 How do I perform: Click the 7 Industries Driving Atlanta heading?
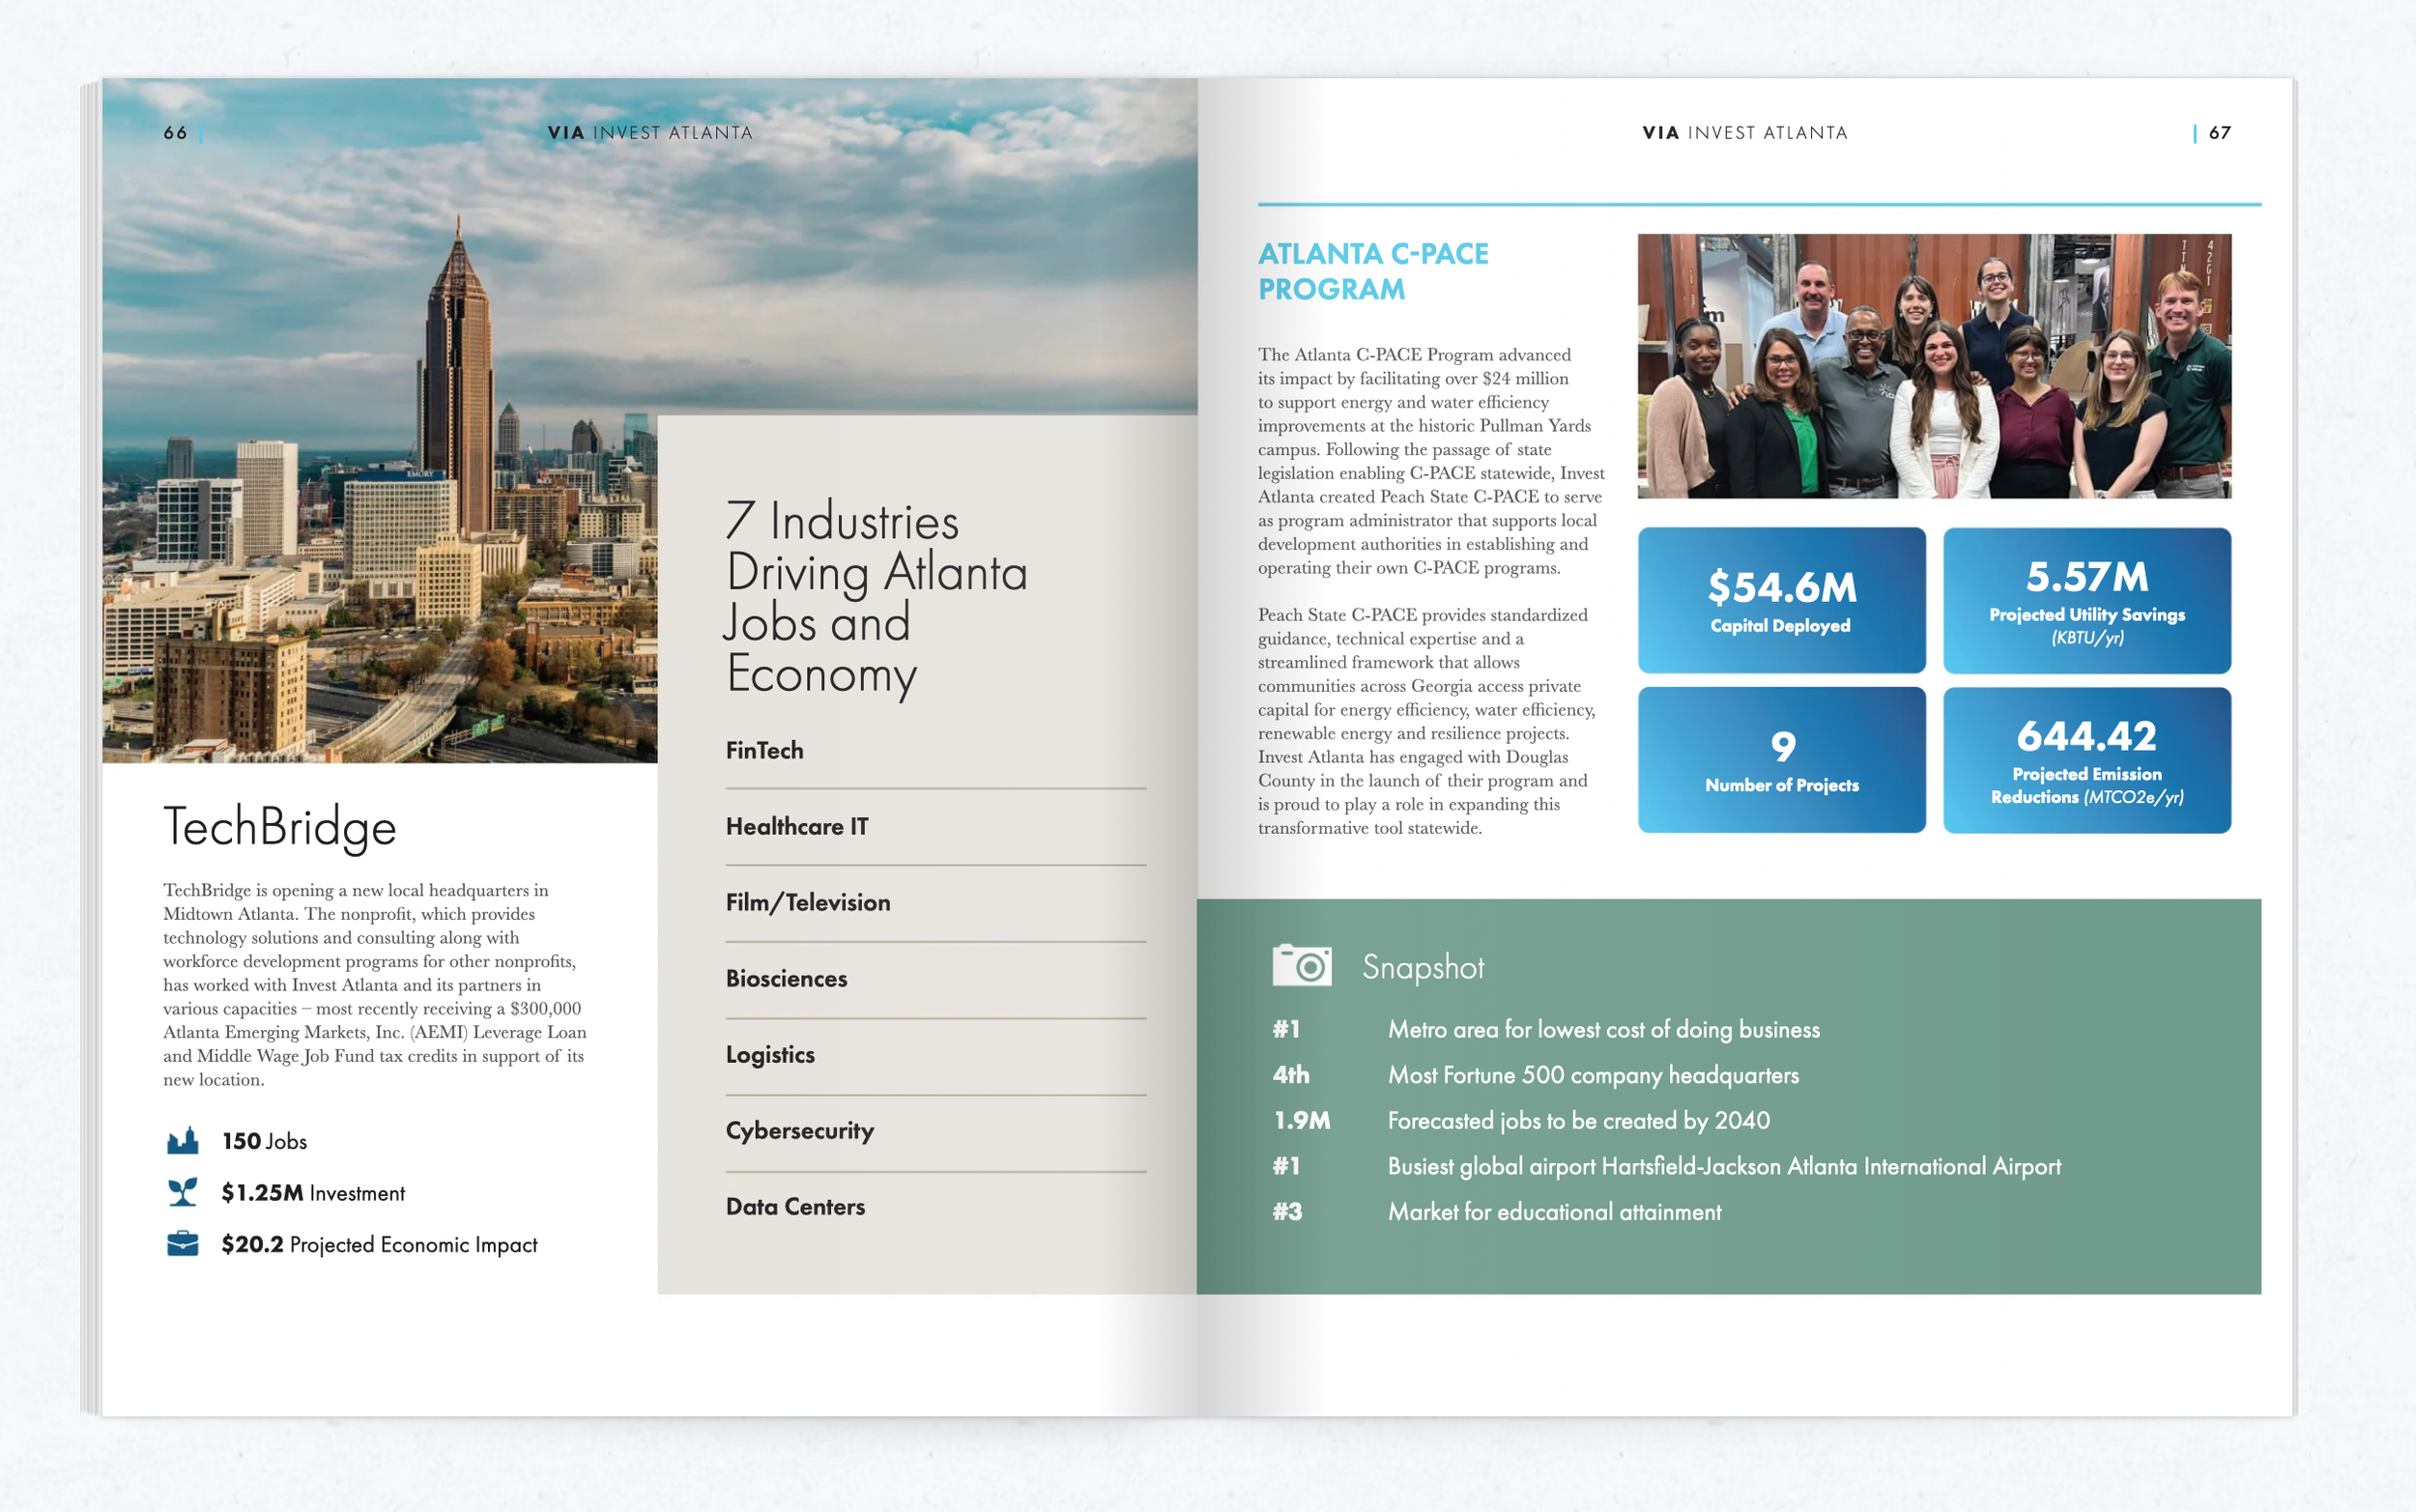[876, 598]
